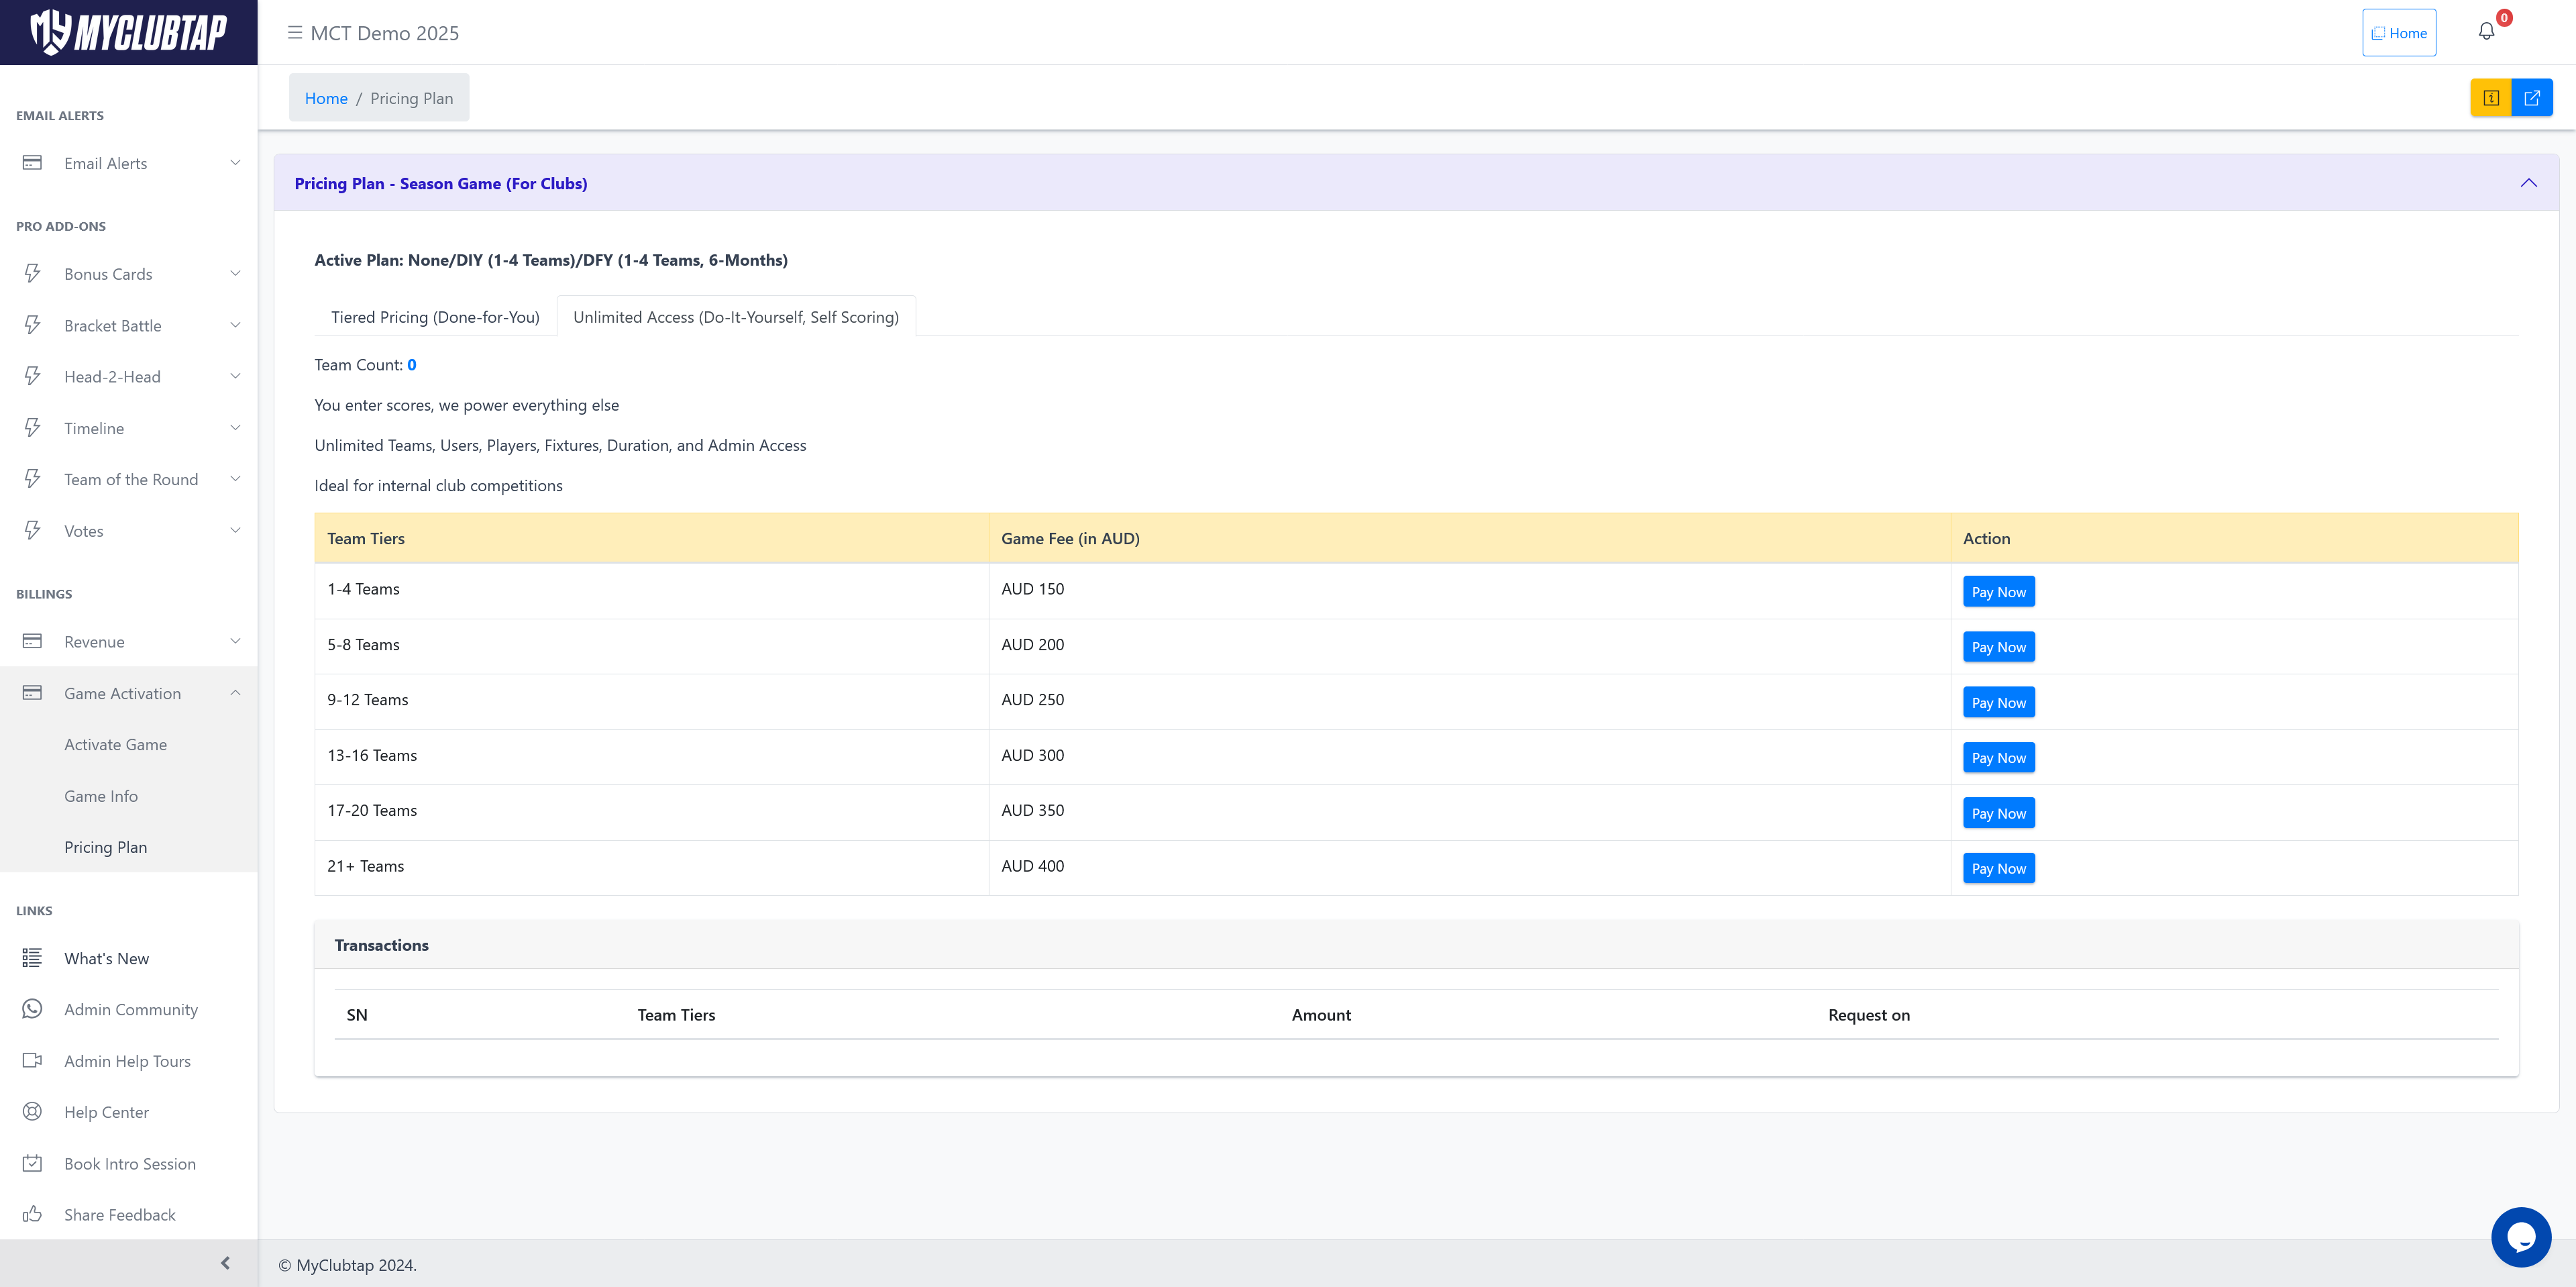Open Pricing Plan submenu item
This screenshot has width=2576, height=1287.
[x=106, y=847]
